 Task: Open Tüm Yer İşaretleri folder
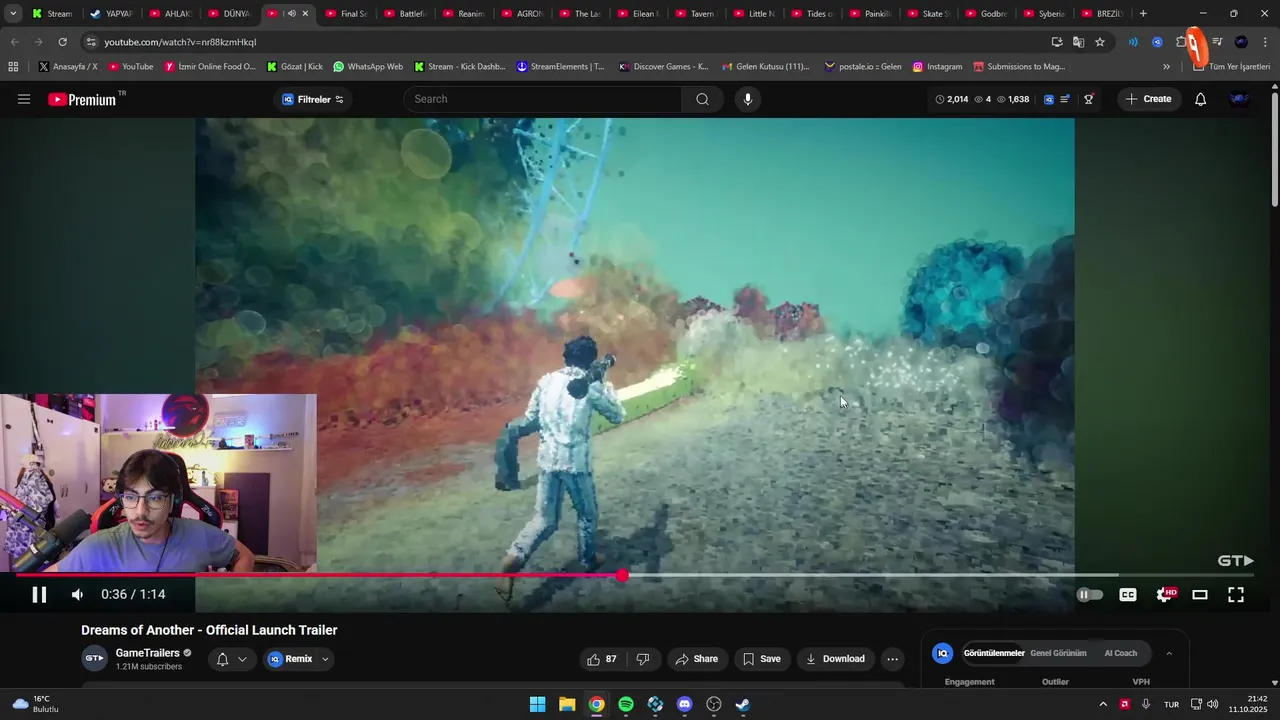click(1231, 67)
